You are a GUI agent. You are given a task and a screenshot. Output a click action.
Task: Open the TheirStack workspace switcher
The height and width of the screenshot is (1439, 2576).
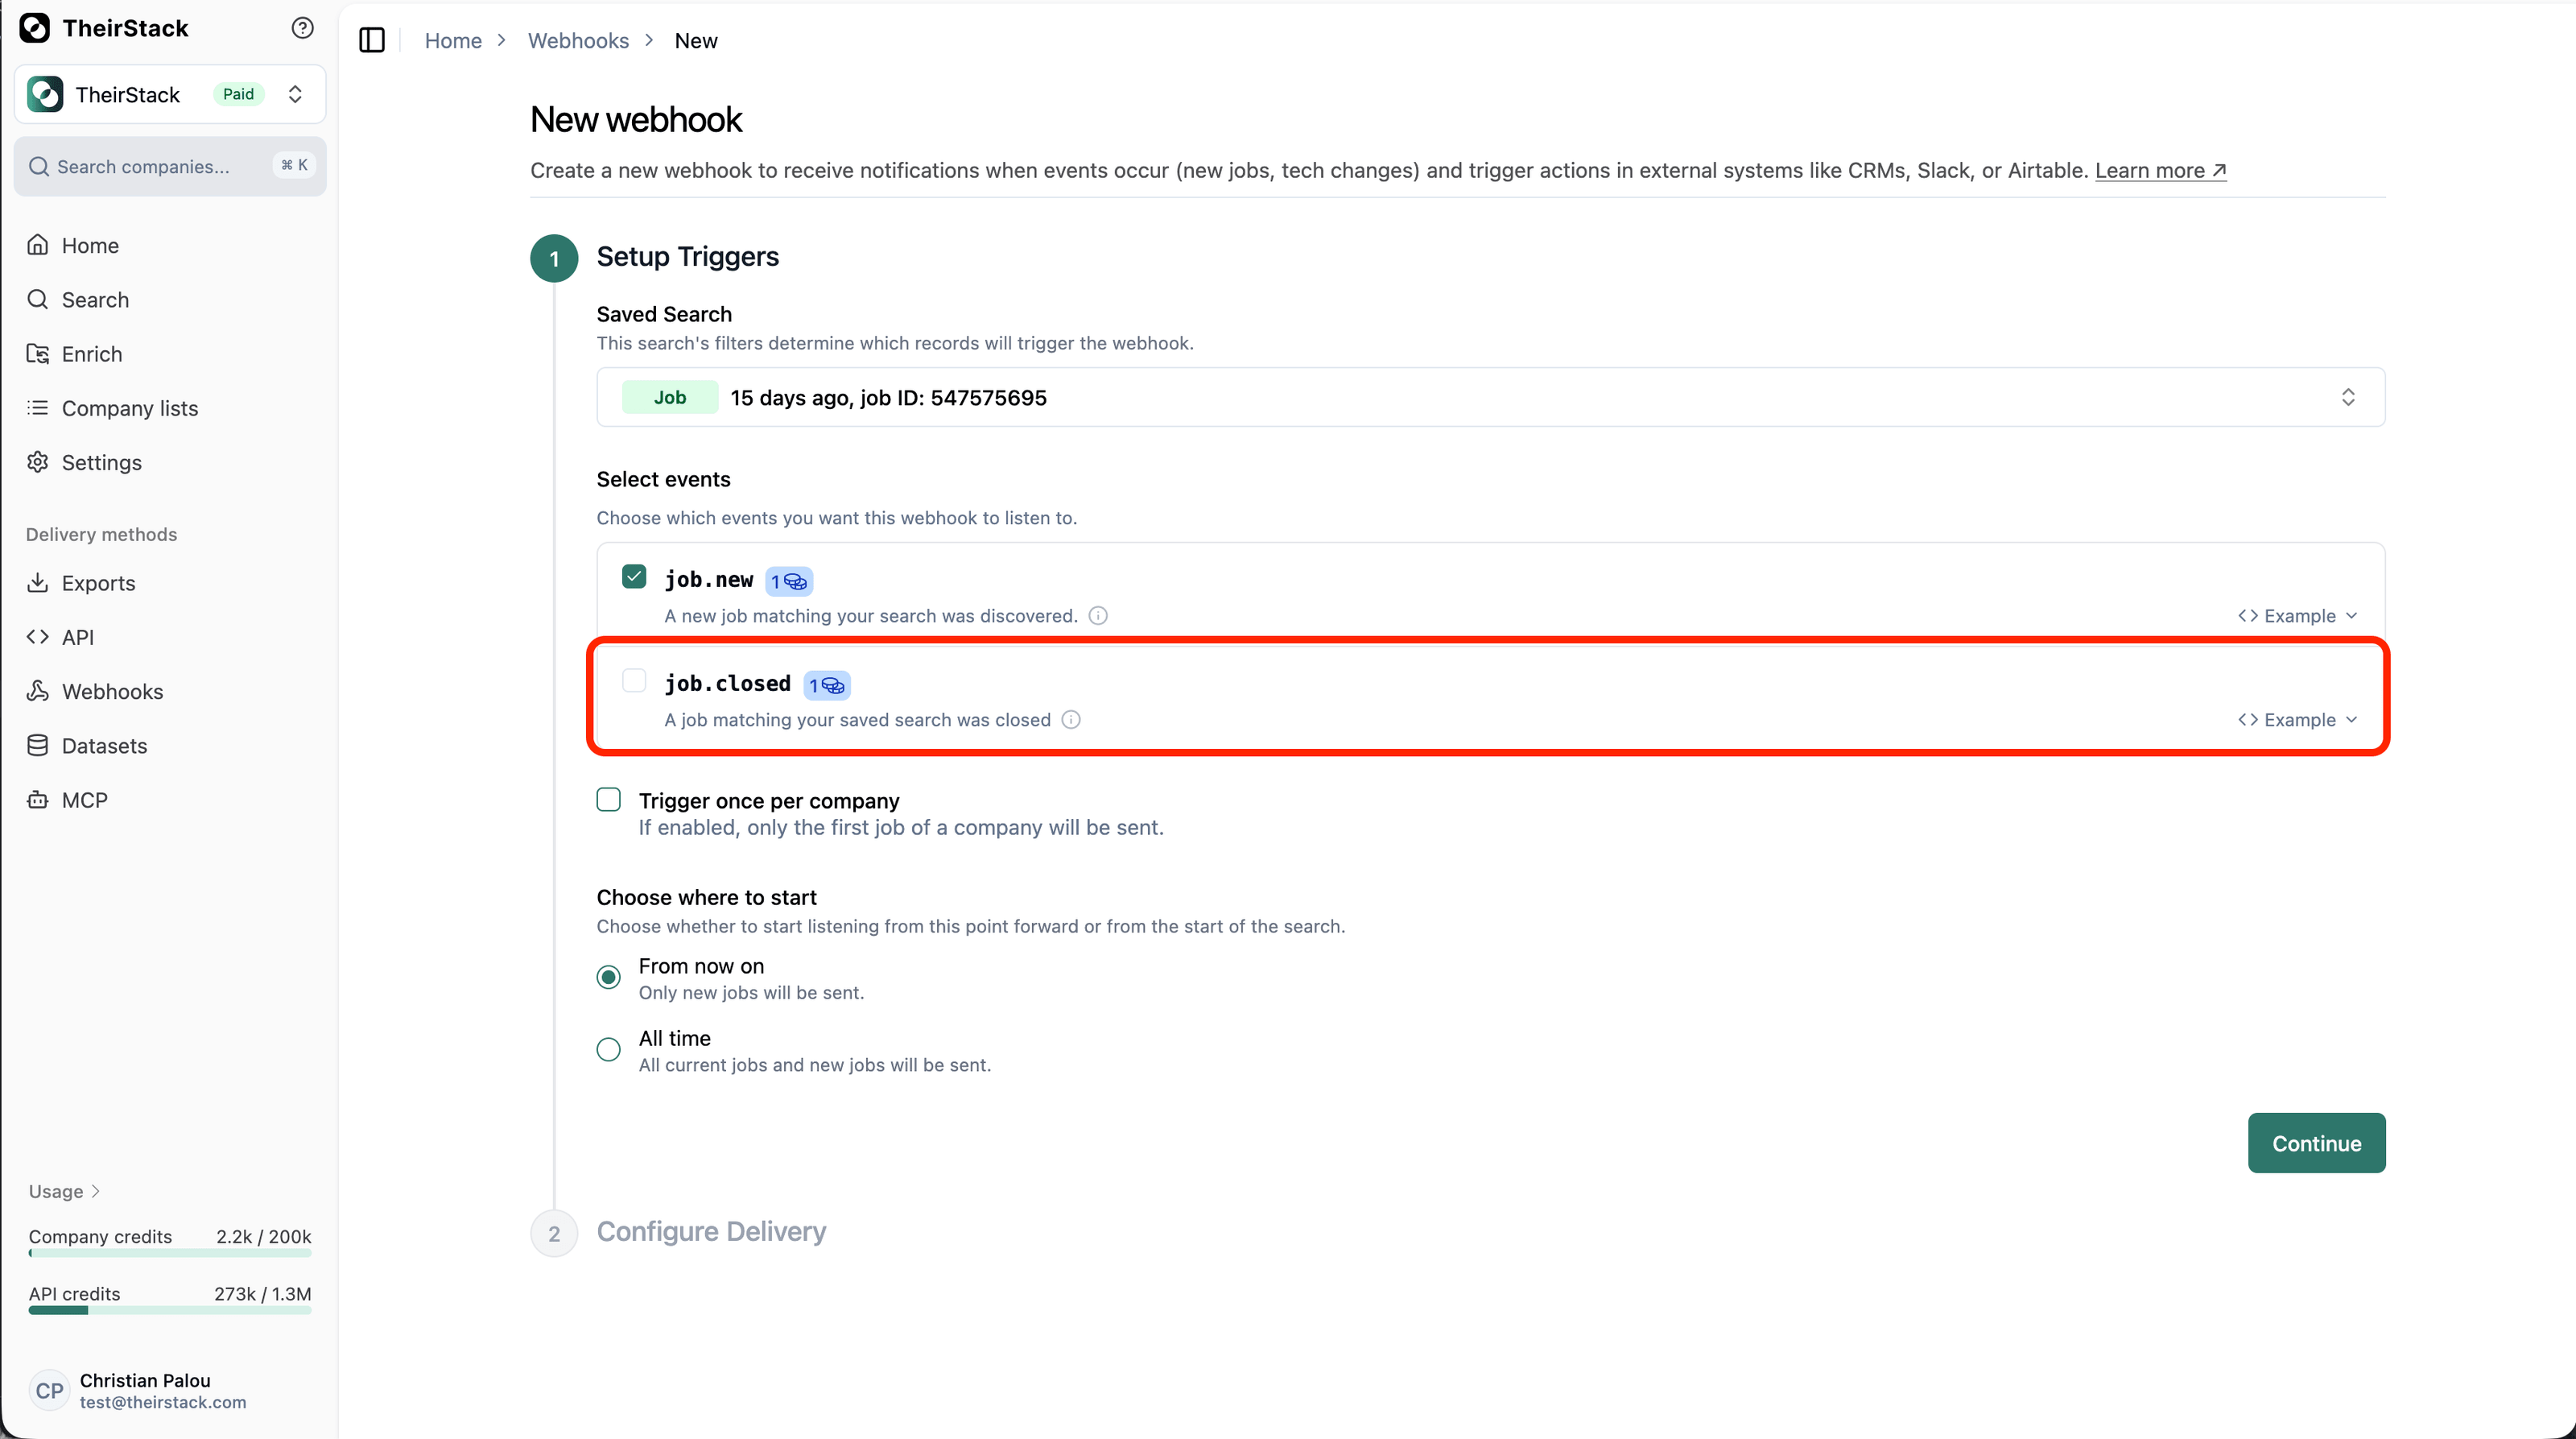(x=170, y=94)
